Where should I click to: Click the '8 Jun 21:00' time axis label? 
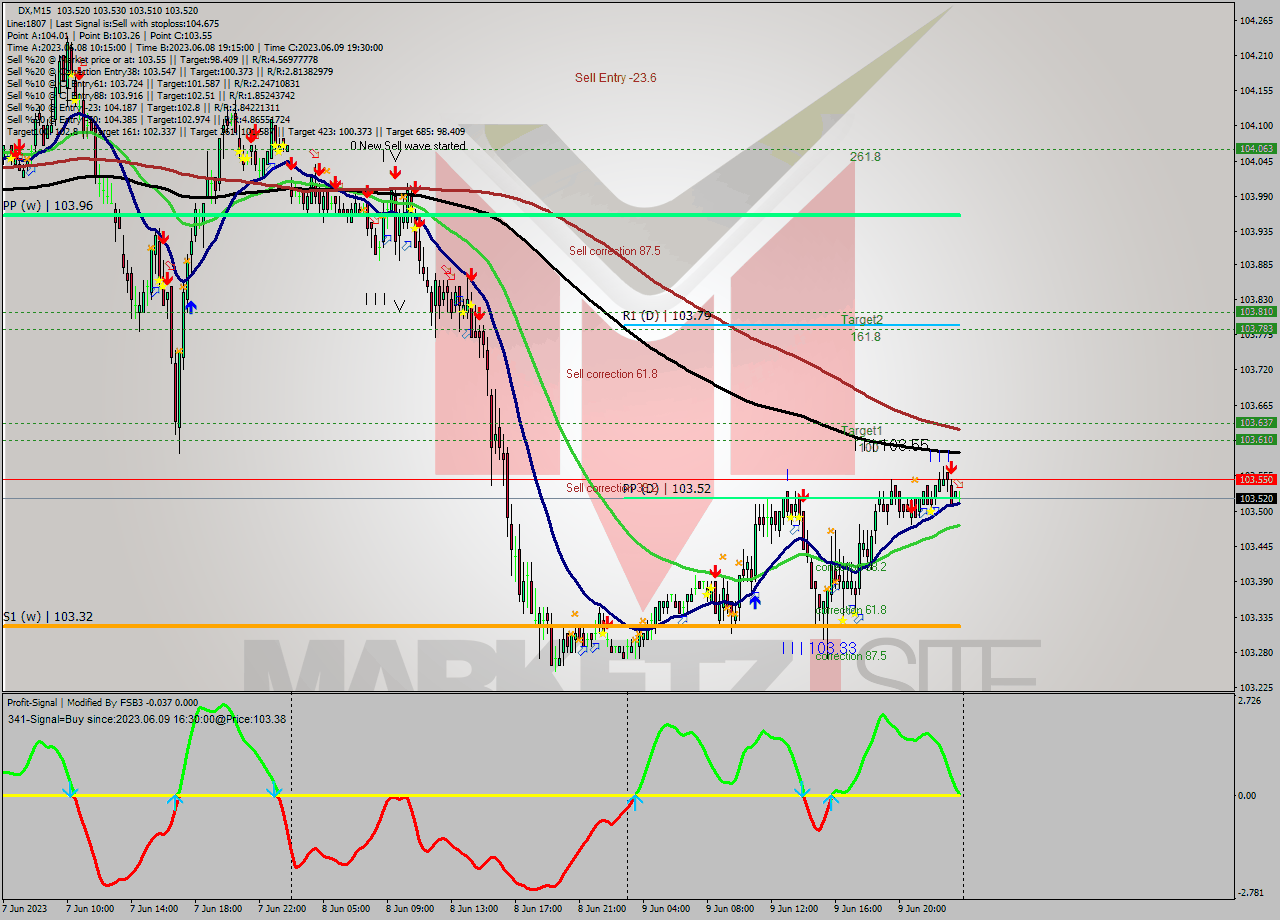point(603,909)
